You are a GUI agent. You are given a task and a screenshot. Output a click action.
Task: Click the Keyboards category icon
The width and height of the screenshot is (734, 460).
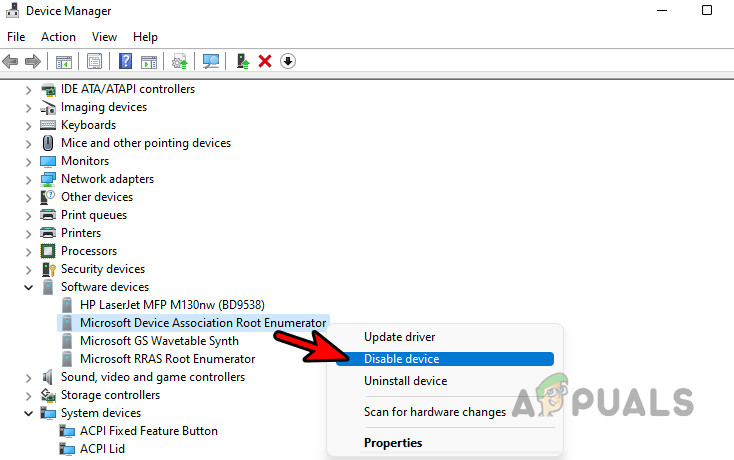(x=48, y=125)
